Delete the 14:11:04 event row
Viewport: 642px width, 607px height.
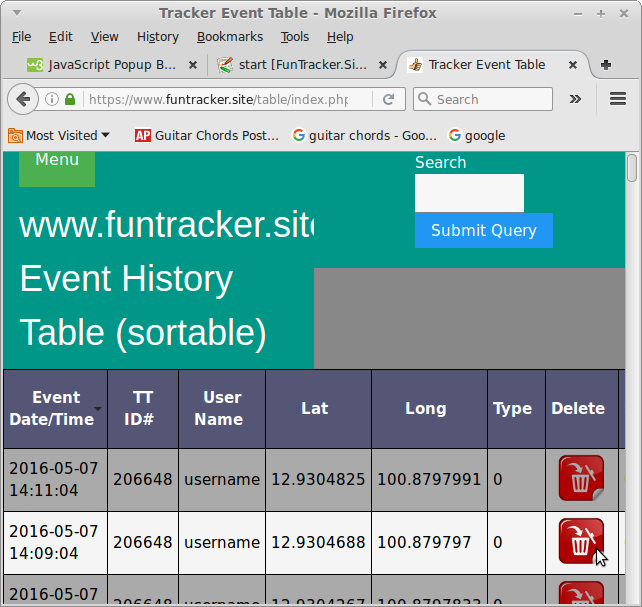[x=580, y=479]
